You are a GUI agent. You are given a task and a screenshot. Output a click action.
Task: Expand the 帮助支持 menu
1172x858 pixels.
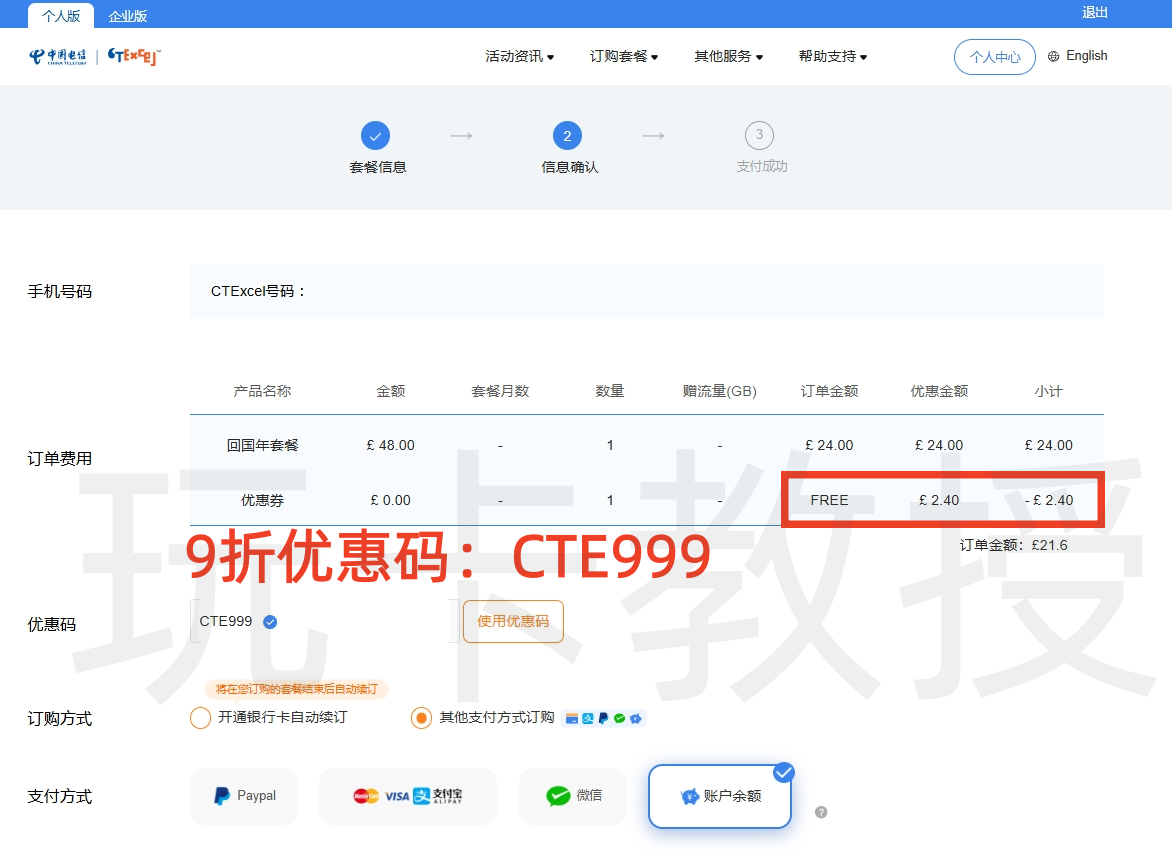click(833, 56)
